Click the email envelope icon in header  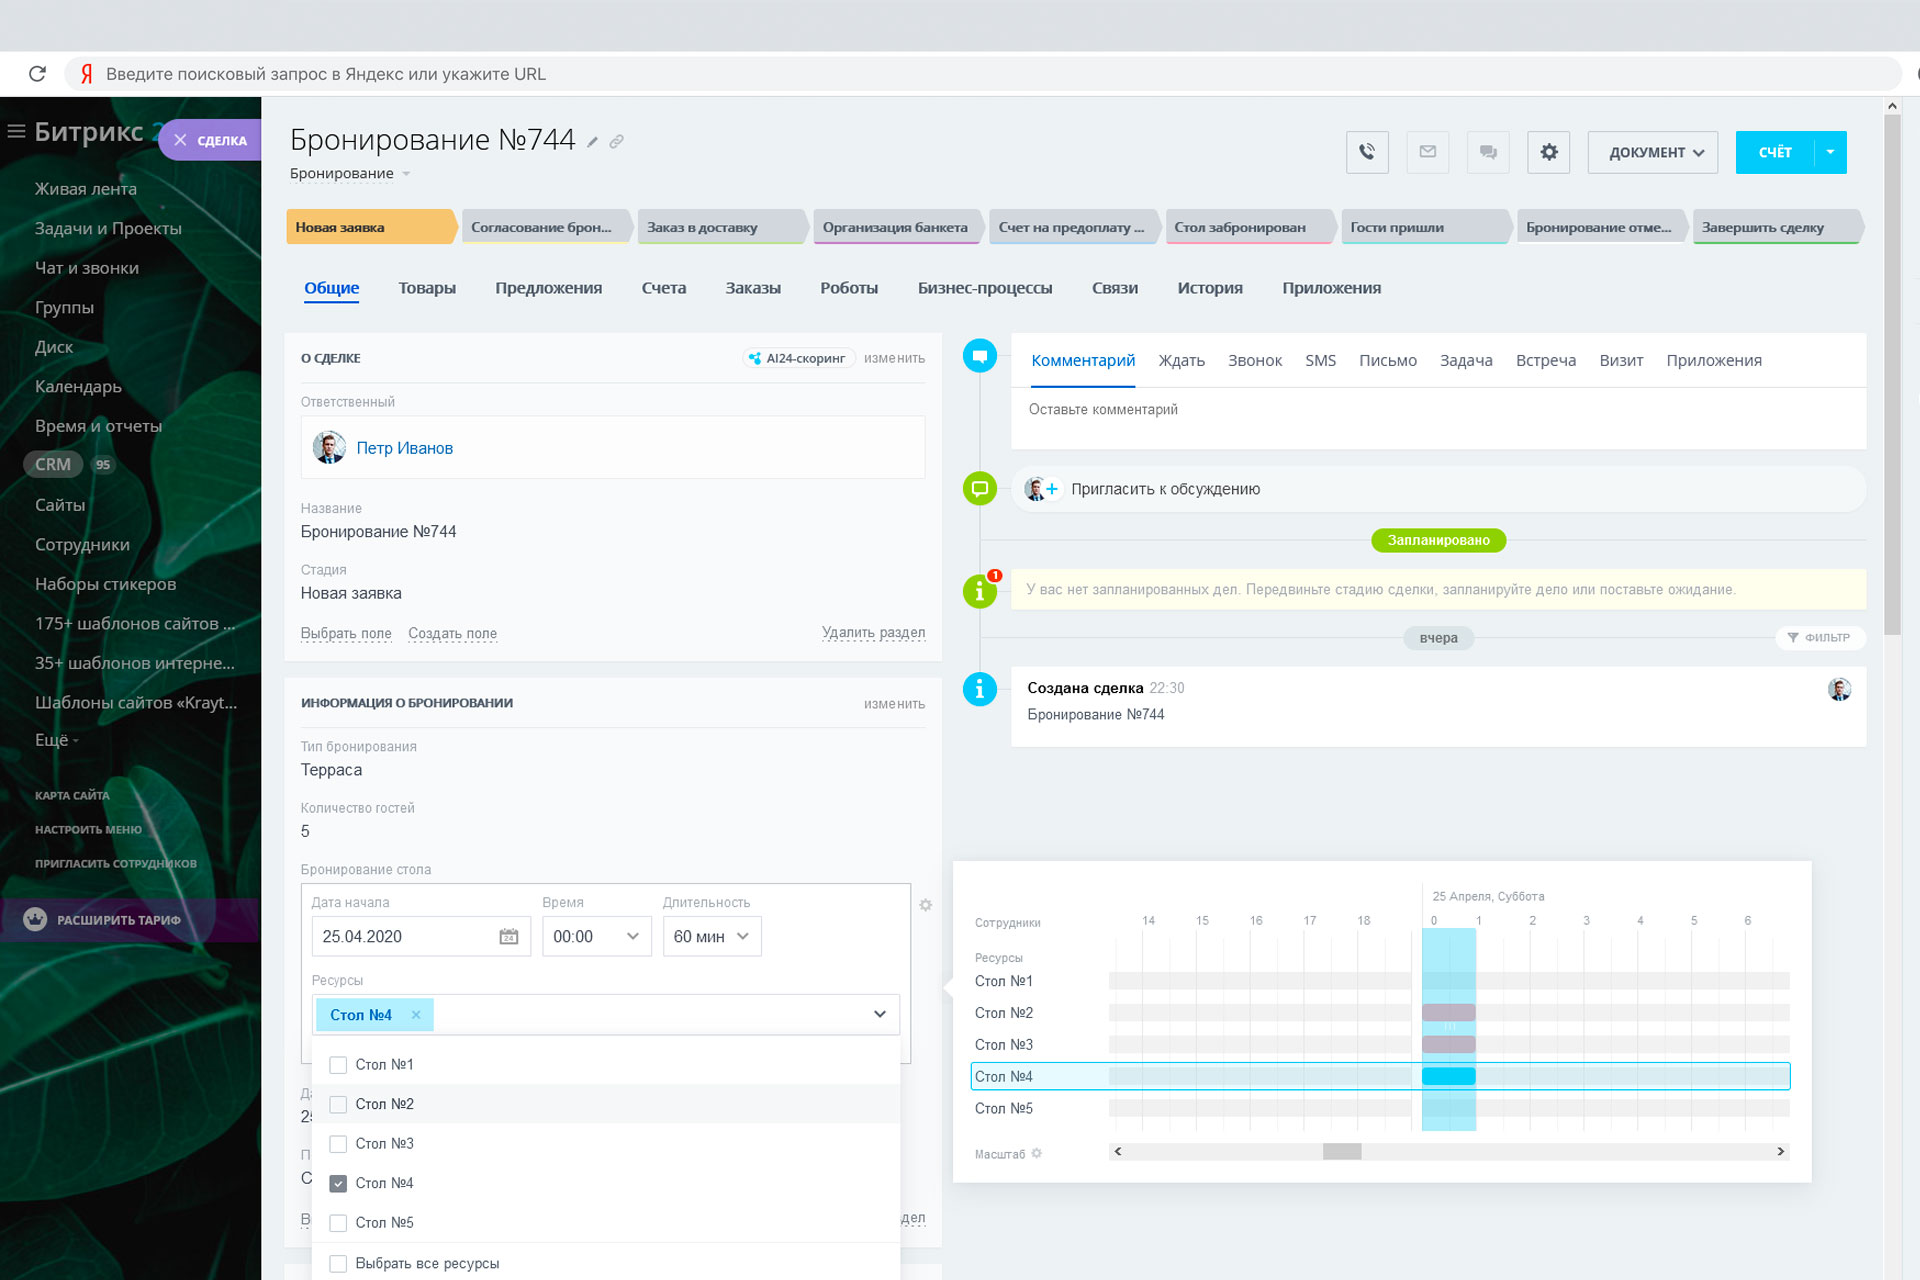pos(1427,152)
